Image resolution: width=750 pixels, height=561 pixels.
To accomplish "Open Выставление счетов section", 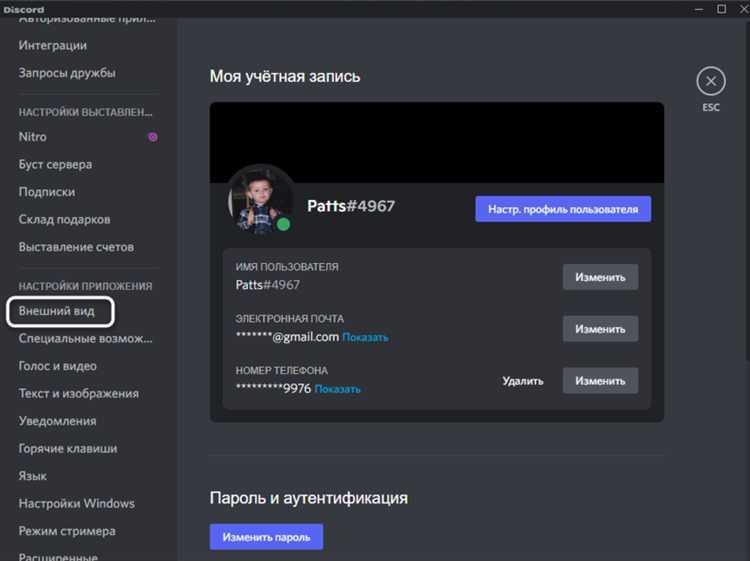I will tap(77, 247).
